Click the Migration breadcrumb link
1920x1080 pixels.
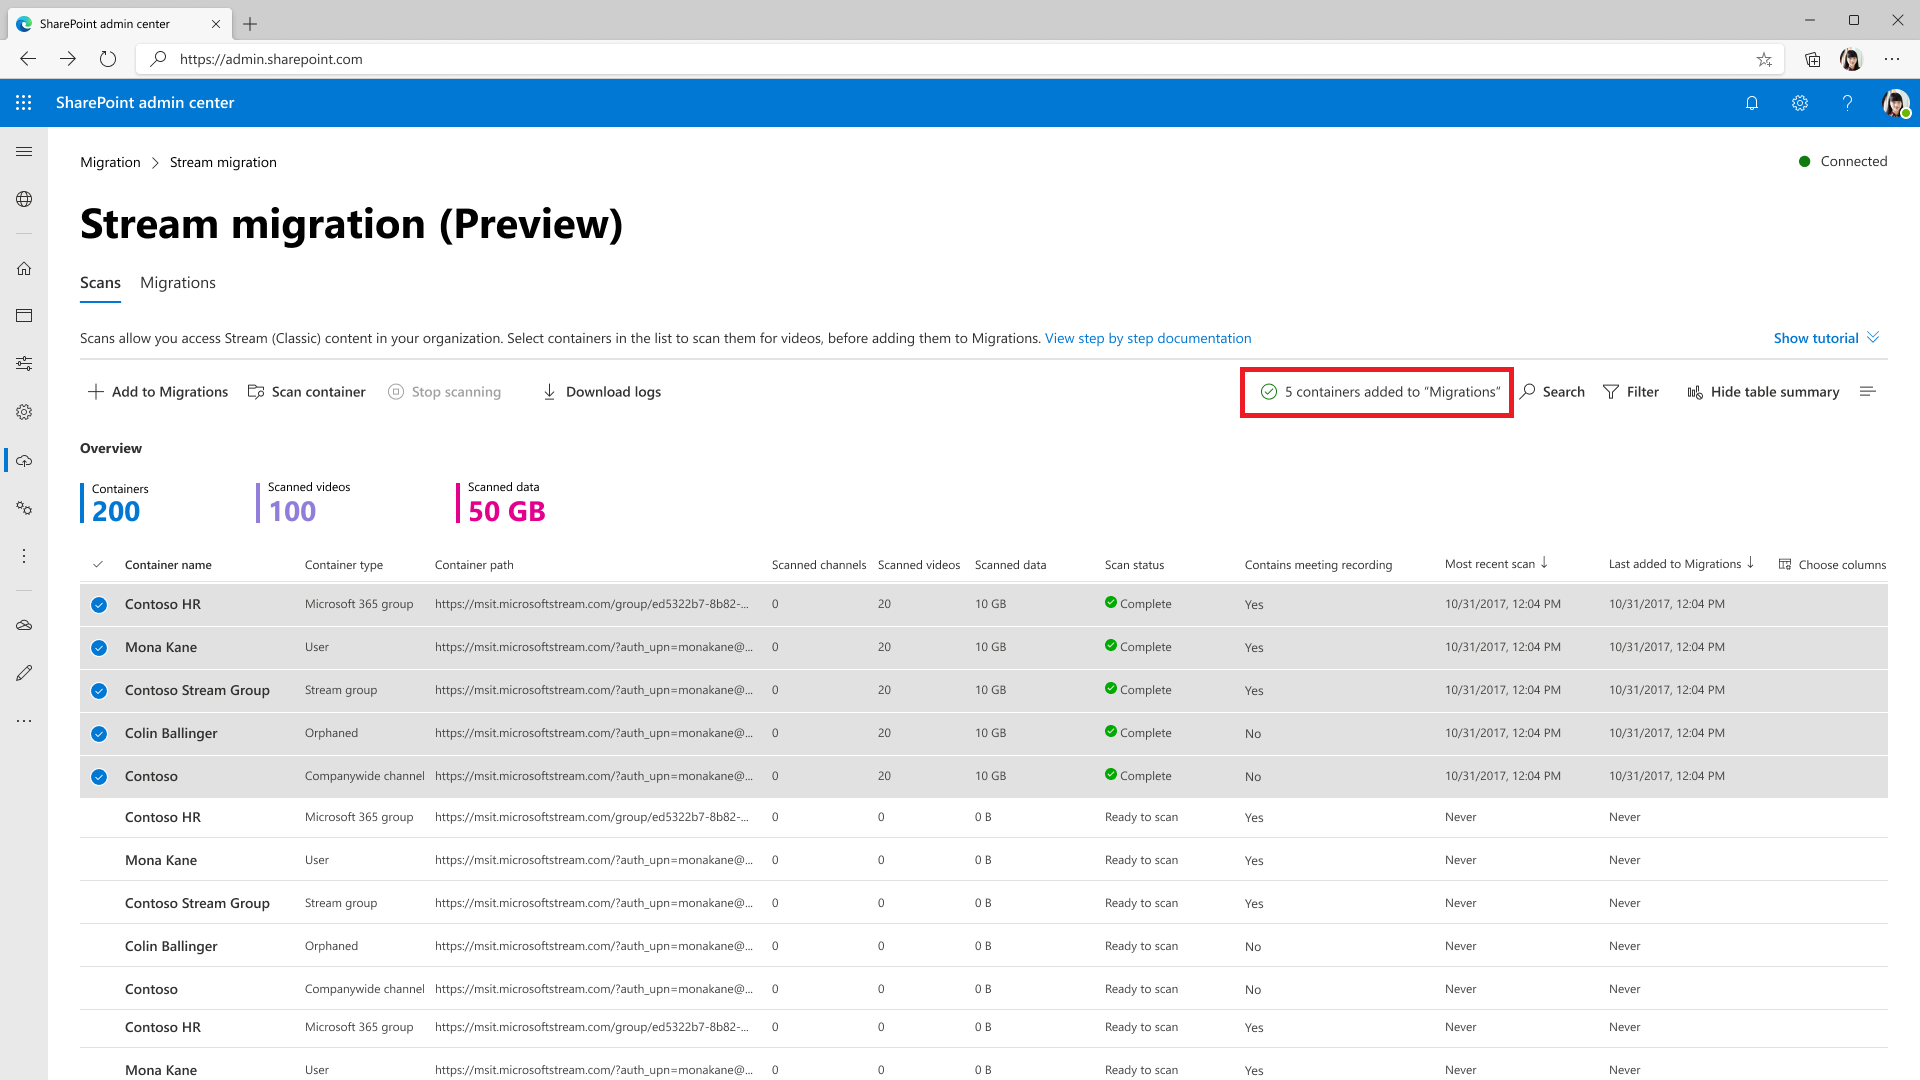(x=111, y=161)
